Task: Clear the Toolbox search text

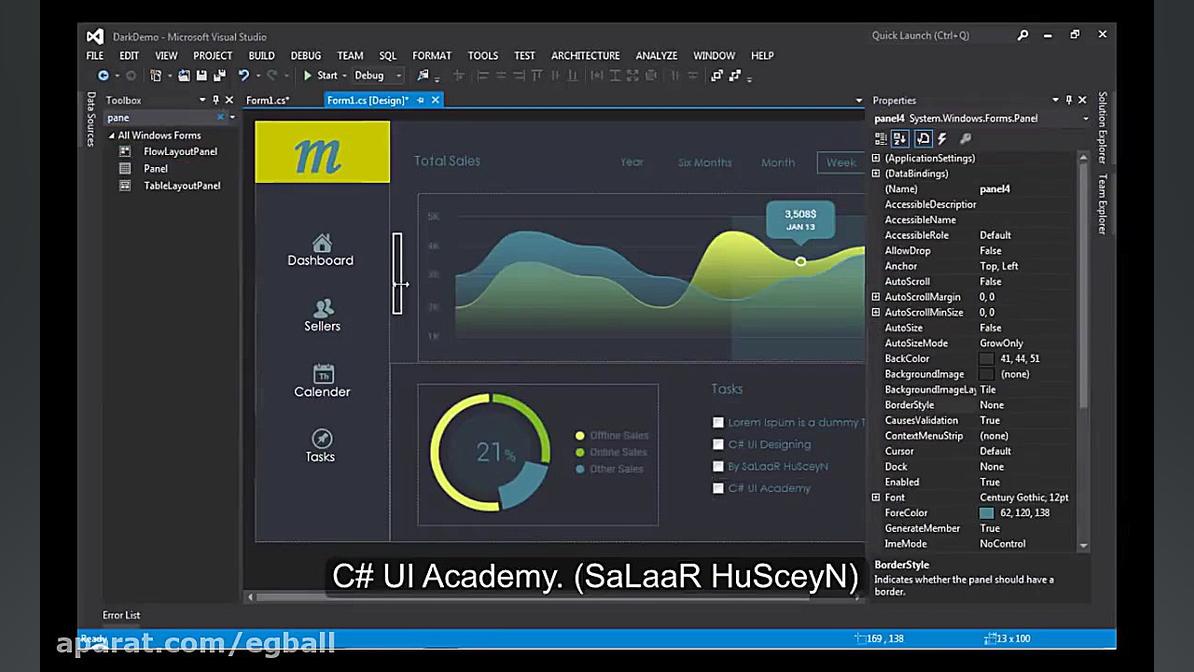Action: 221,117
